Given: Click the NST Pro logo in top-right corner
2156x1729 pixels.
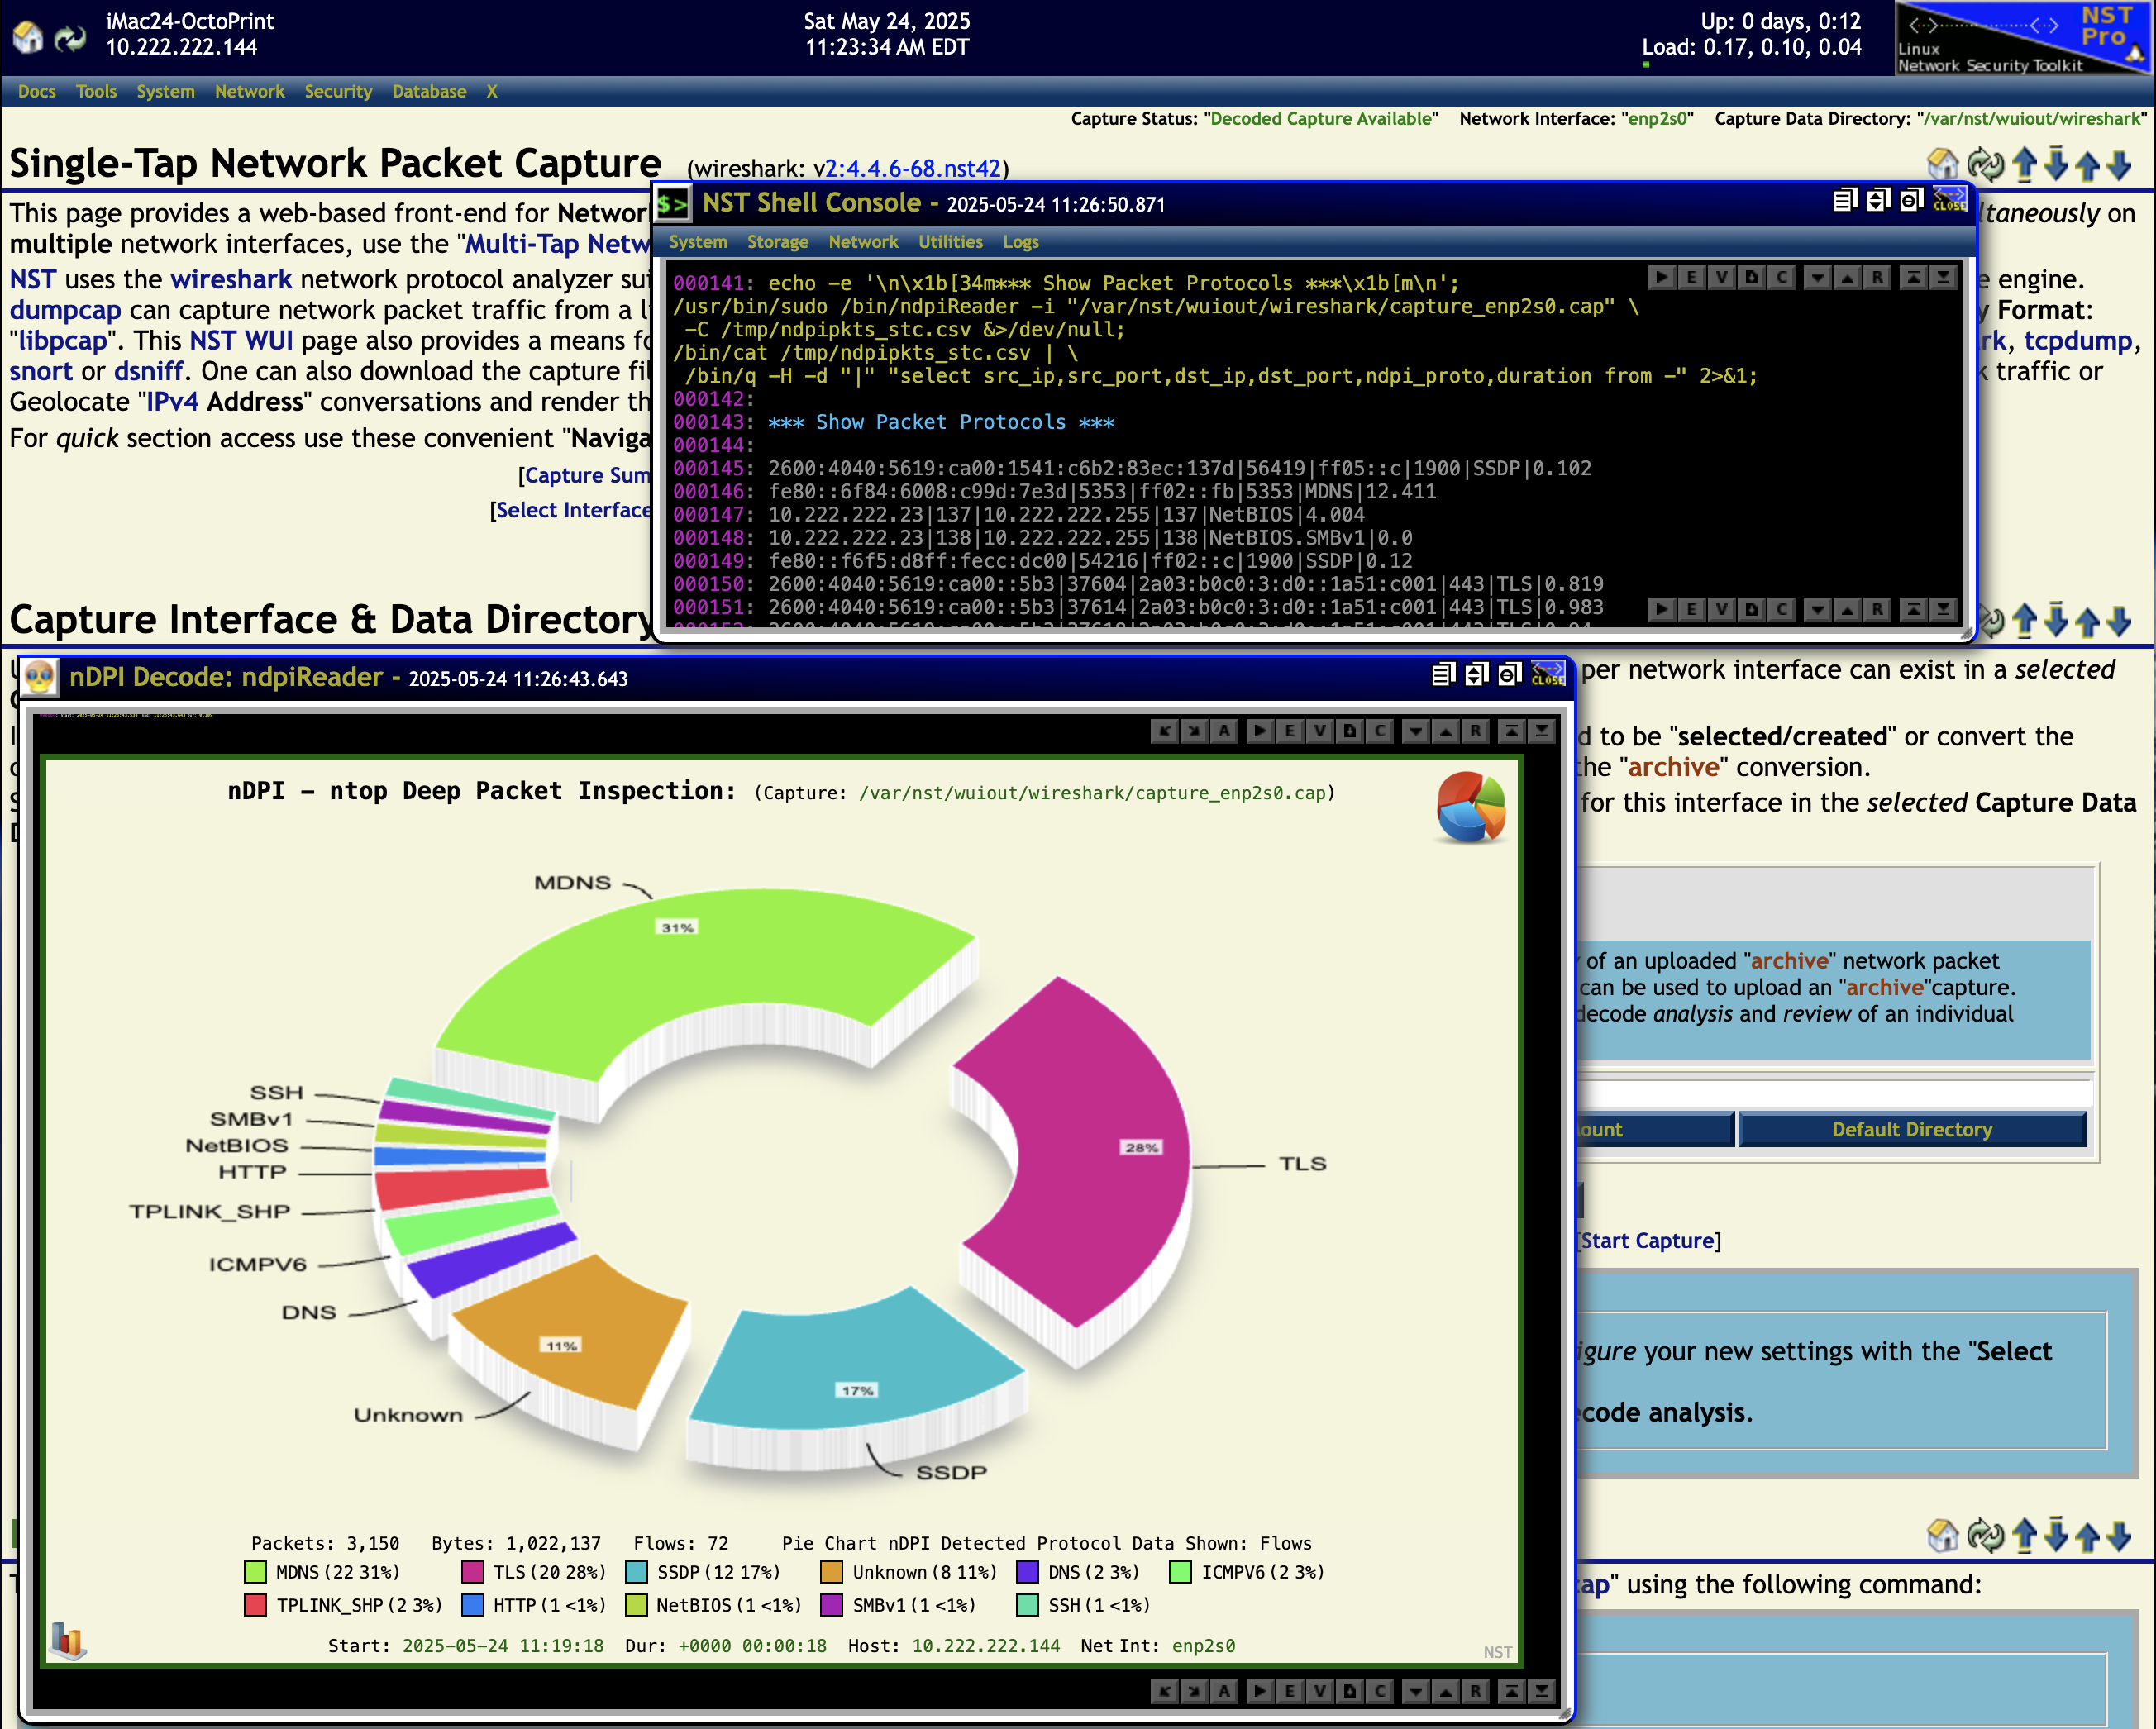Looking at the screenshot, I should [x=2024, y=38].
